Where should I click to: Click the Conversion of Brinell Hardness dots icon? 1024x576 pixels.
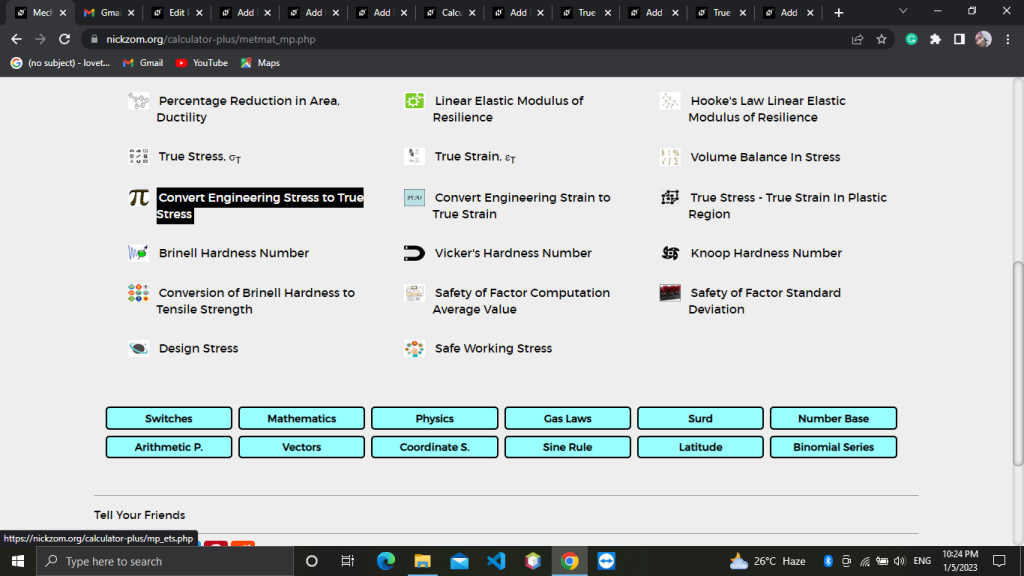click(x=138, y=293)
